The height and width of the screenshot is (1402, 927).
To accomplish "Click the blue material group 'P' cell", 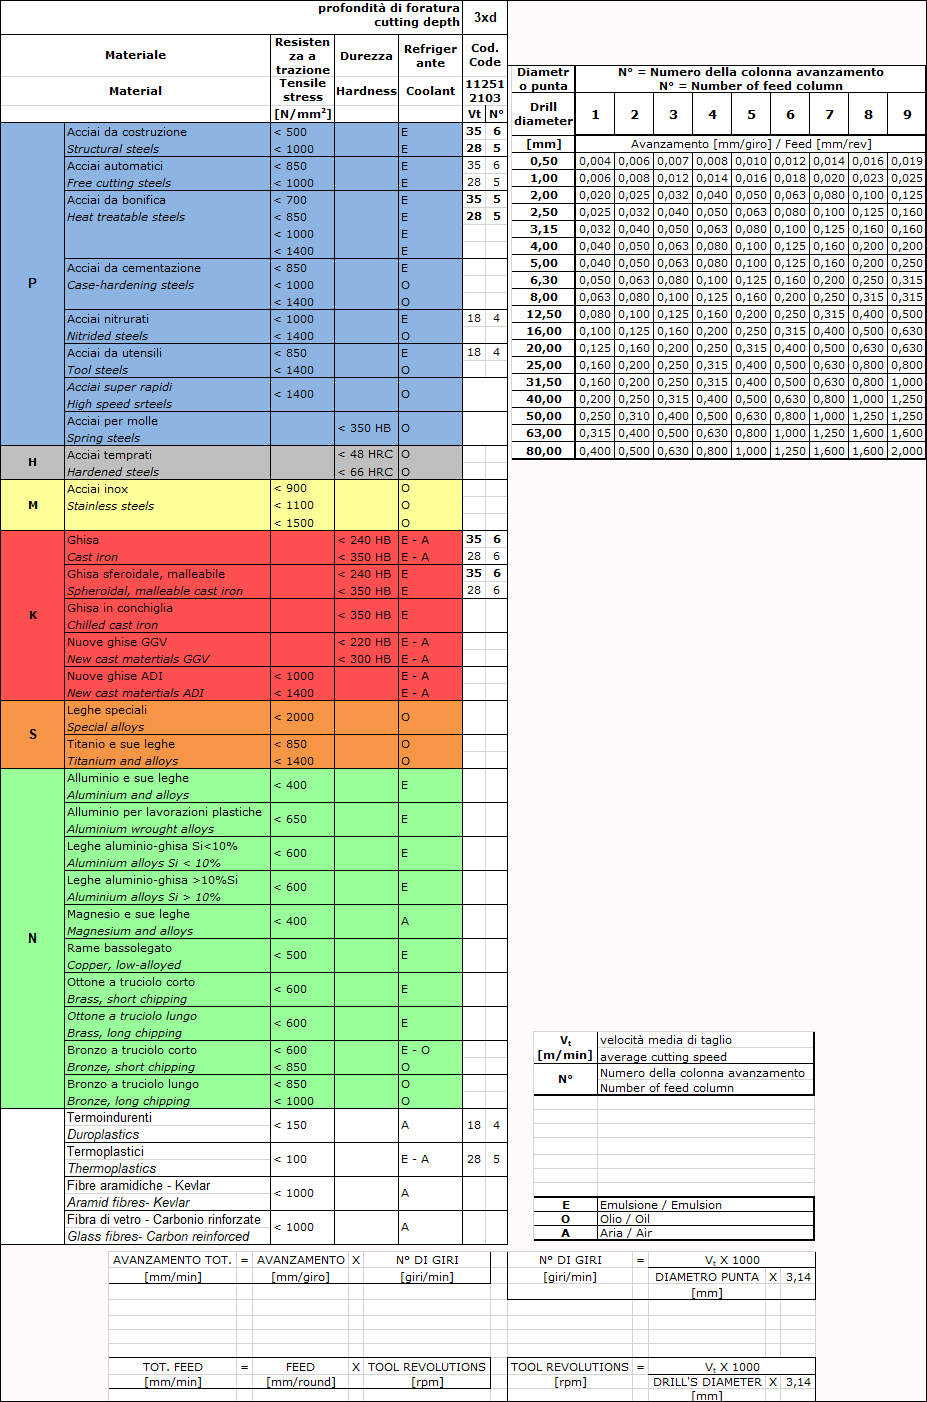I will (x=33, y=284).
